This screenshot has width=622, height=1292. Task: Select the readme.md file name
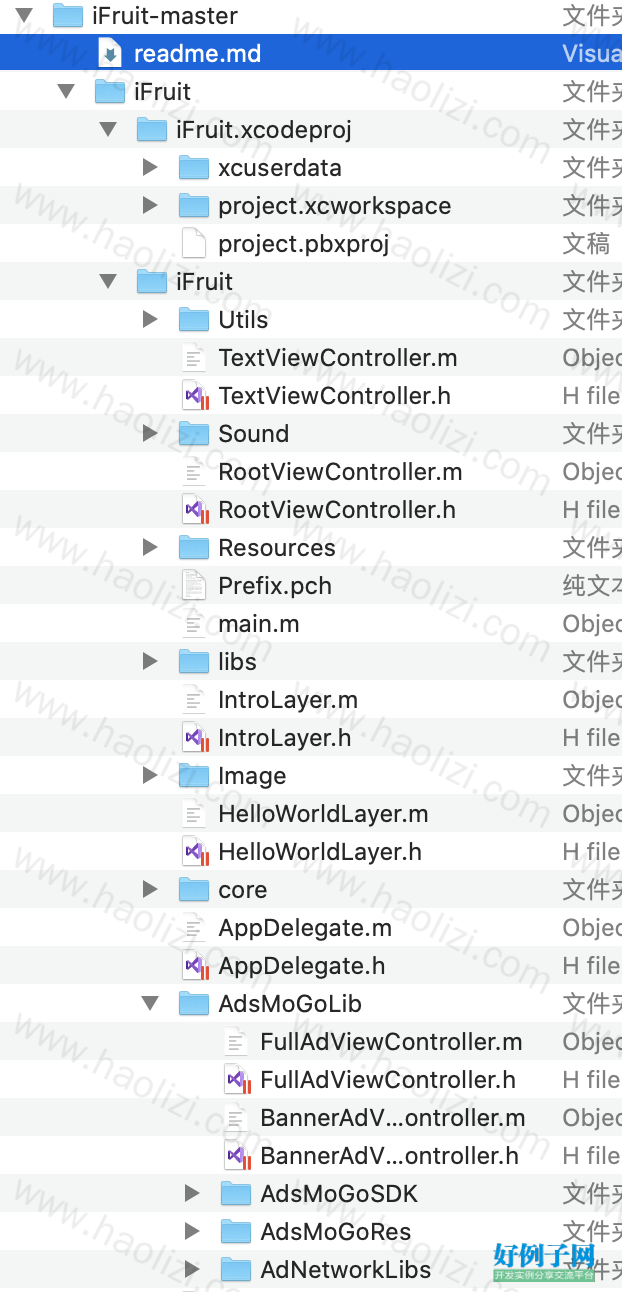pos(197,54)
